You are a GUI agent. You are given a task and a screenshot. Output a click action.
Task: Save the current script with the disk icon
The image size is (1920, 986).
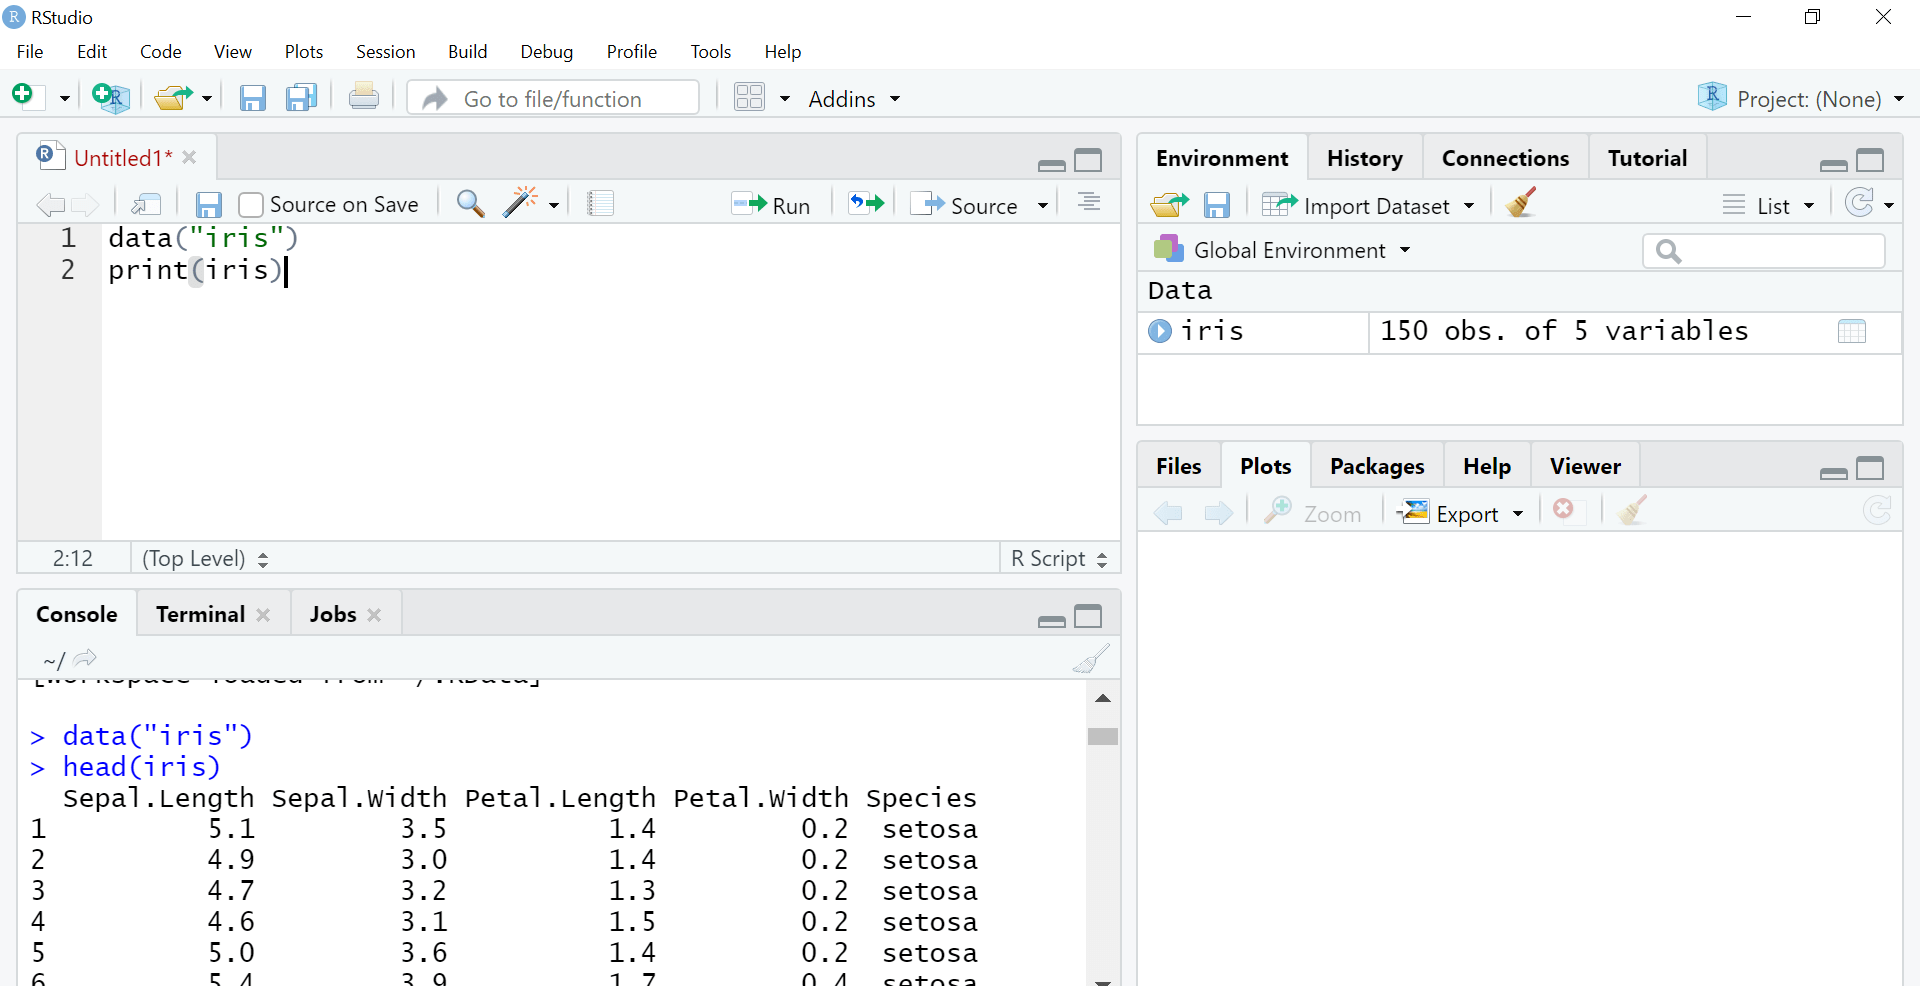click(x=208, y=204)
